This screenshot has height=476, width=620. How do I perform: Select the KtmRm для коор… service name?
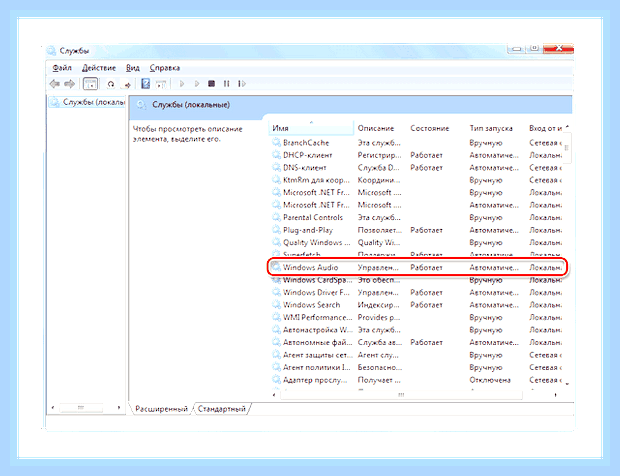[x=316, y=180]
